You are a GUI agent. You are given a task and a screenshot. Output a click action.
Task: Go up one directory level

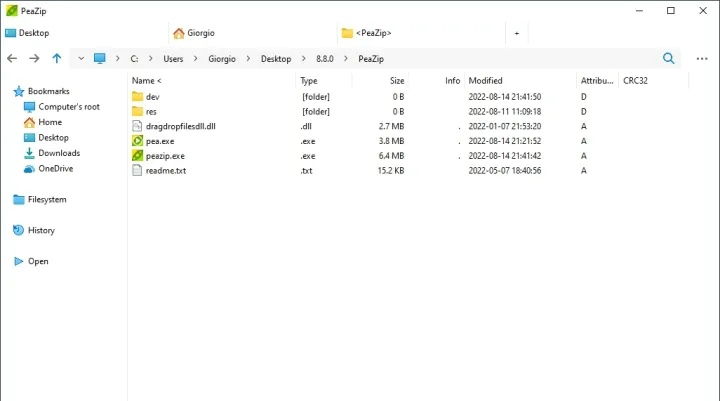click(x=56, y=58)
